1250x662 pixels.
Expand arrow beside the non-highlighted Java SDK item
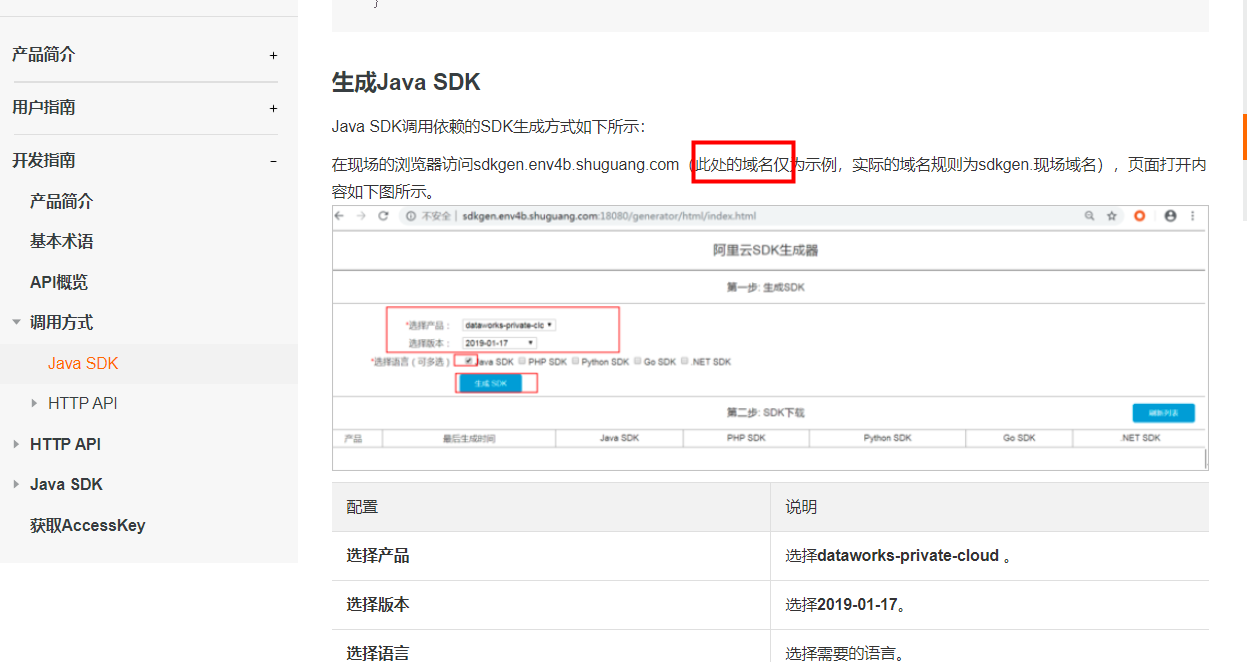click(16, 484)
